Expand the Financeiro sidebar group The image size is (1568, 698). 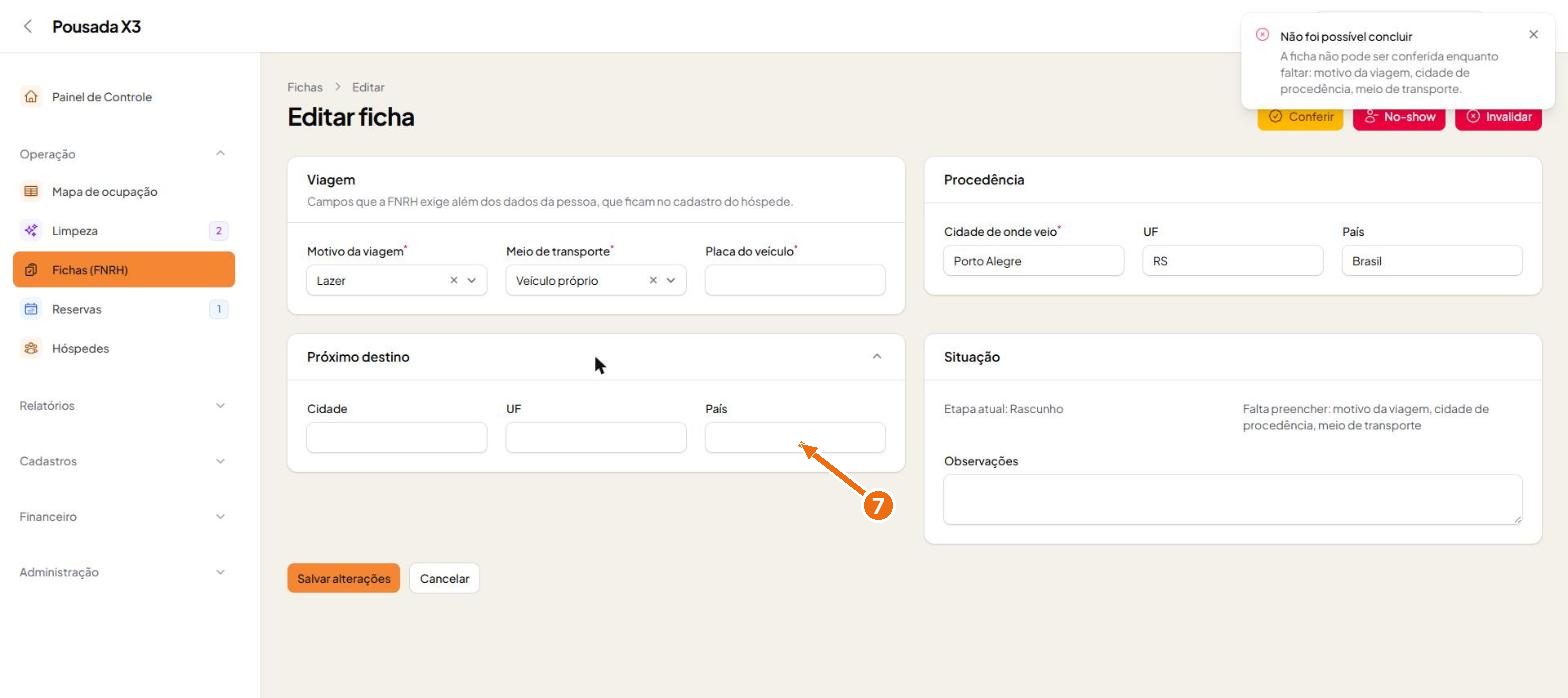[220, 517]
